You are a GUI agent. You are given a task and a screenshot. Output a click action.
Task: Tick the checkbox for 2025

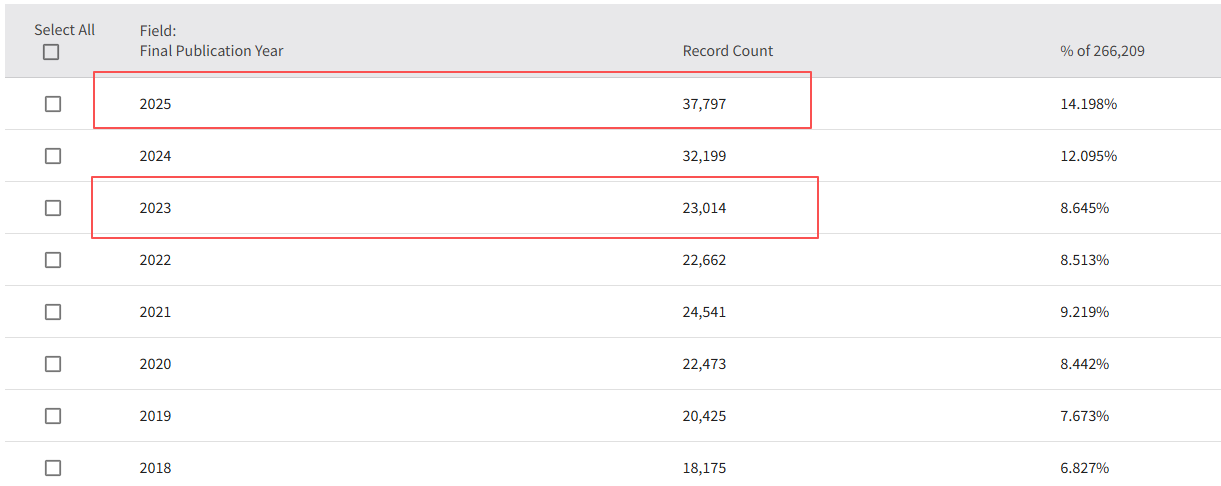(x=53, y=104)
